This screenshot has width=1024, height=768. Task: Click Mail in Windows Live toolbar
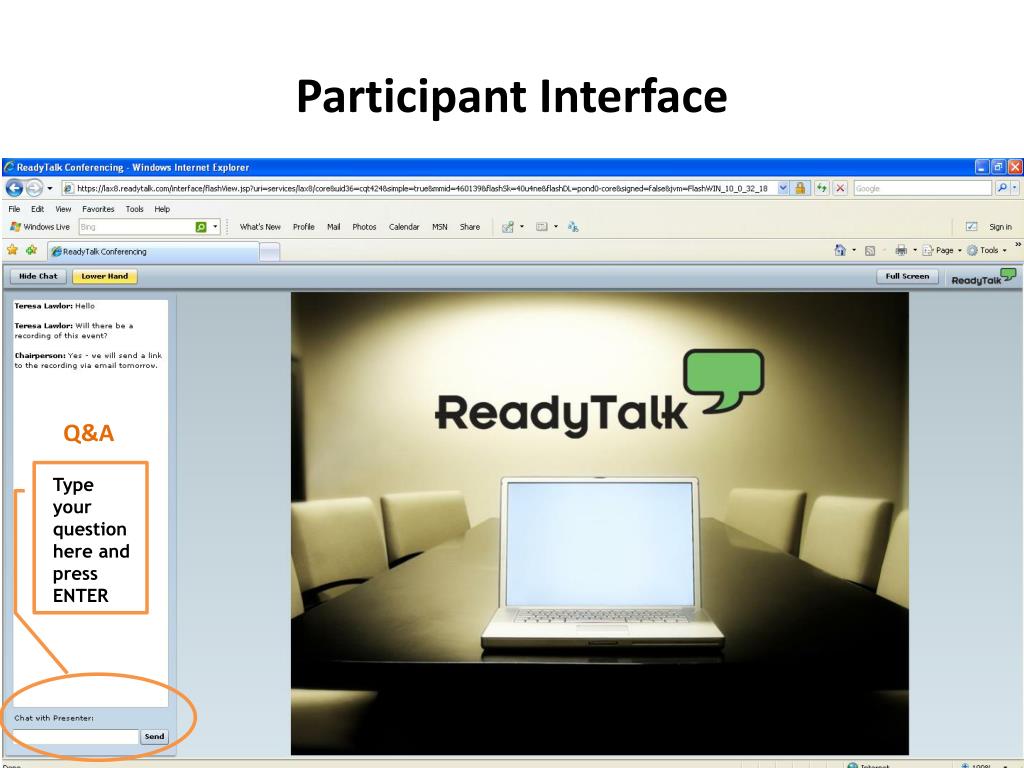click(334, 227)
